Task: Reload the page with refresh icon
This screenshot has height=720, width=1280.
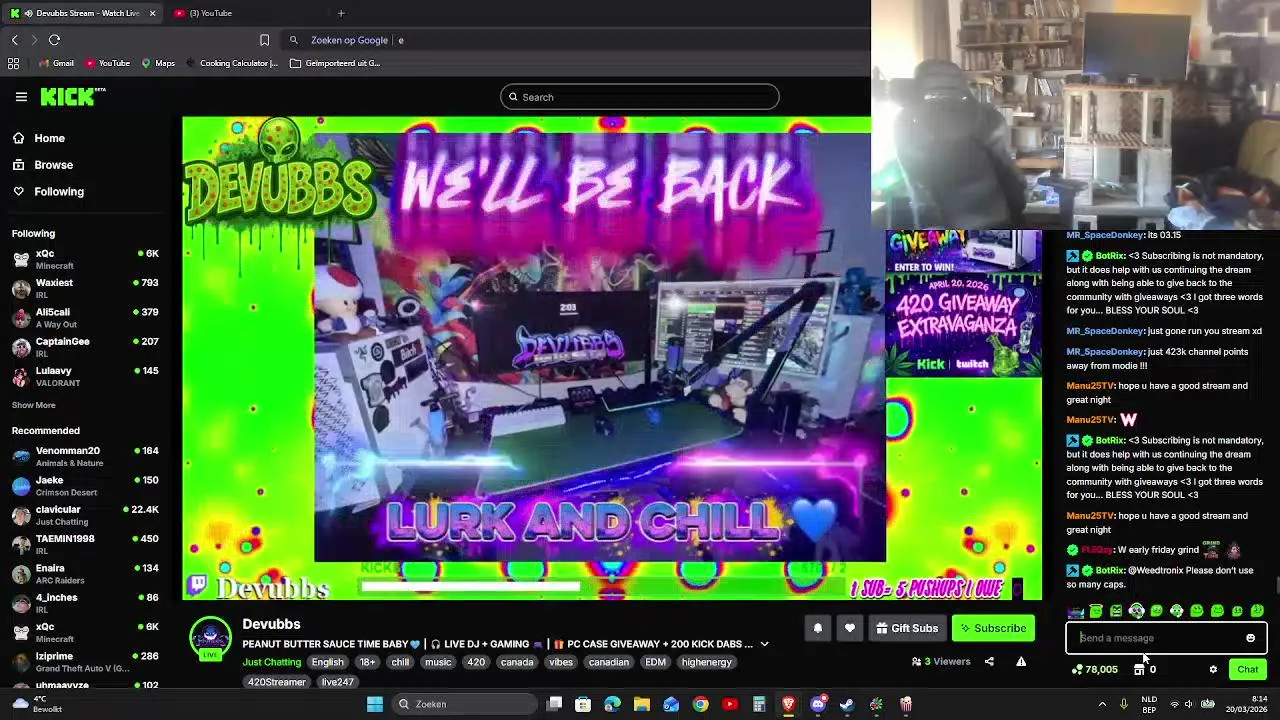Action: point(54,40)
